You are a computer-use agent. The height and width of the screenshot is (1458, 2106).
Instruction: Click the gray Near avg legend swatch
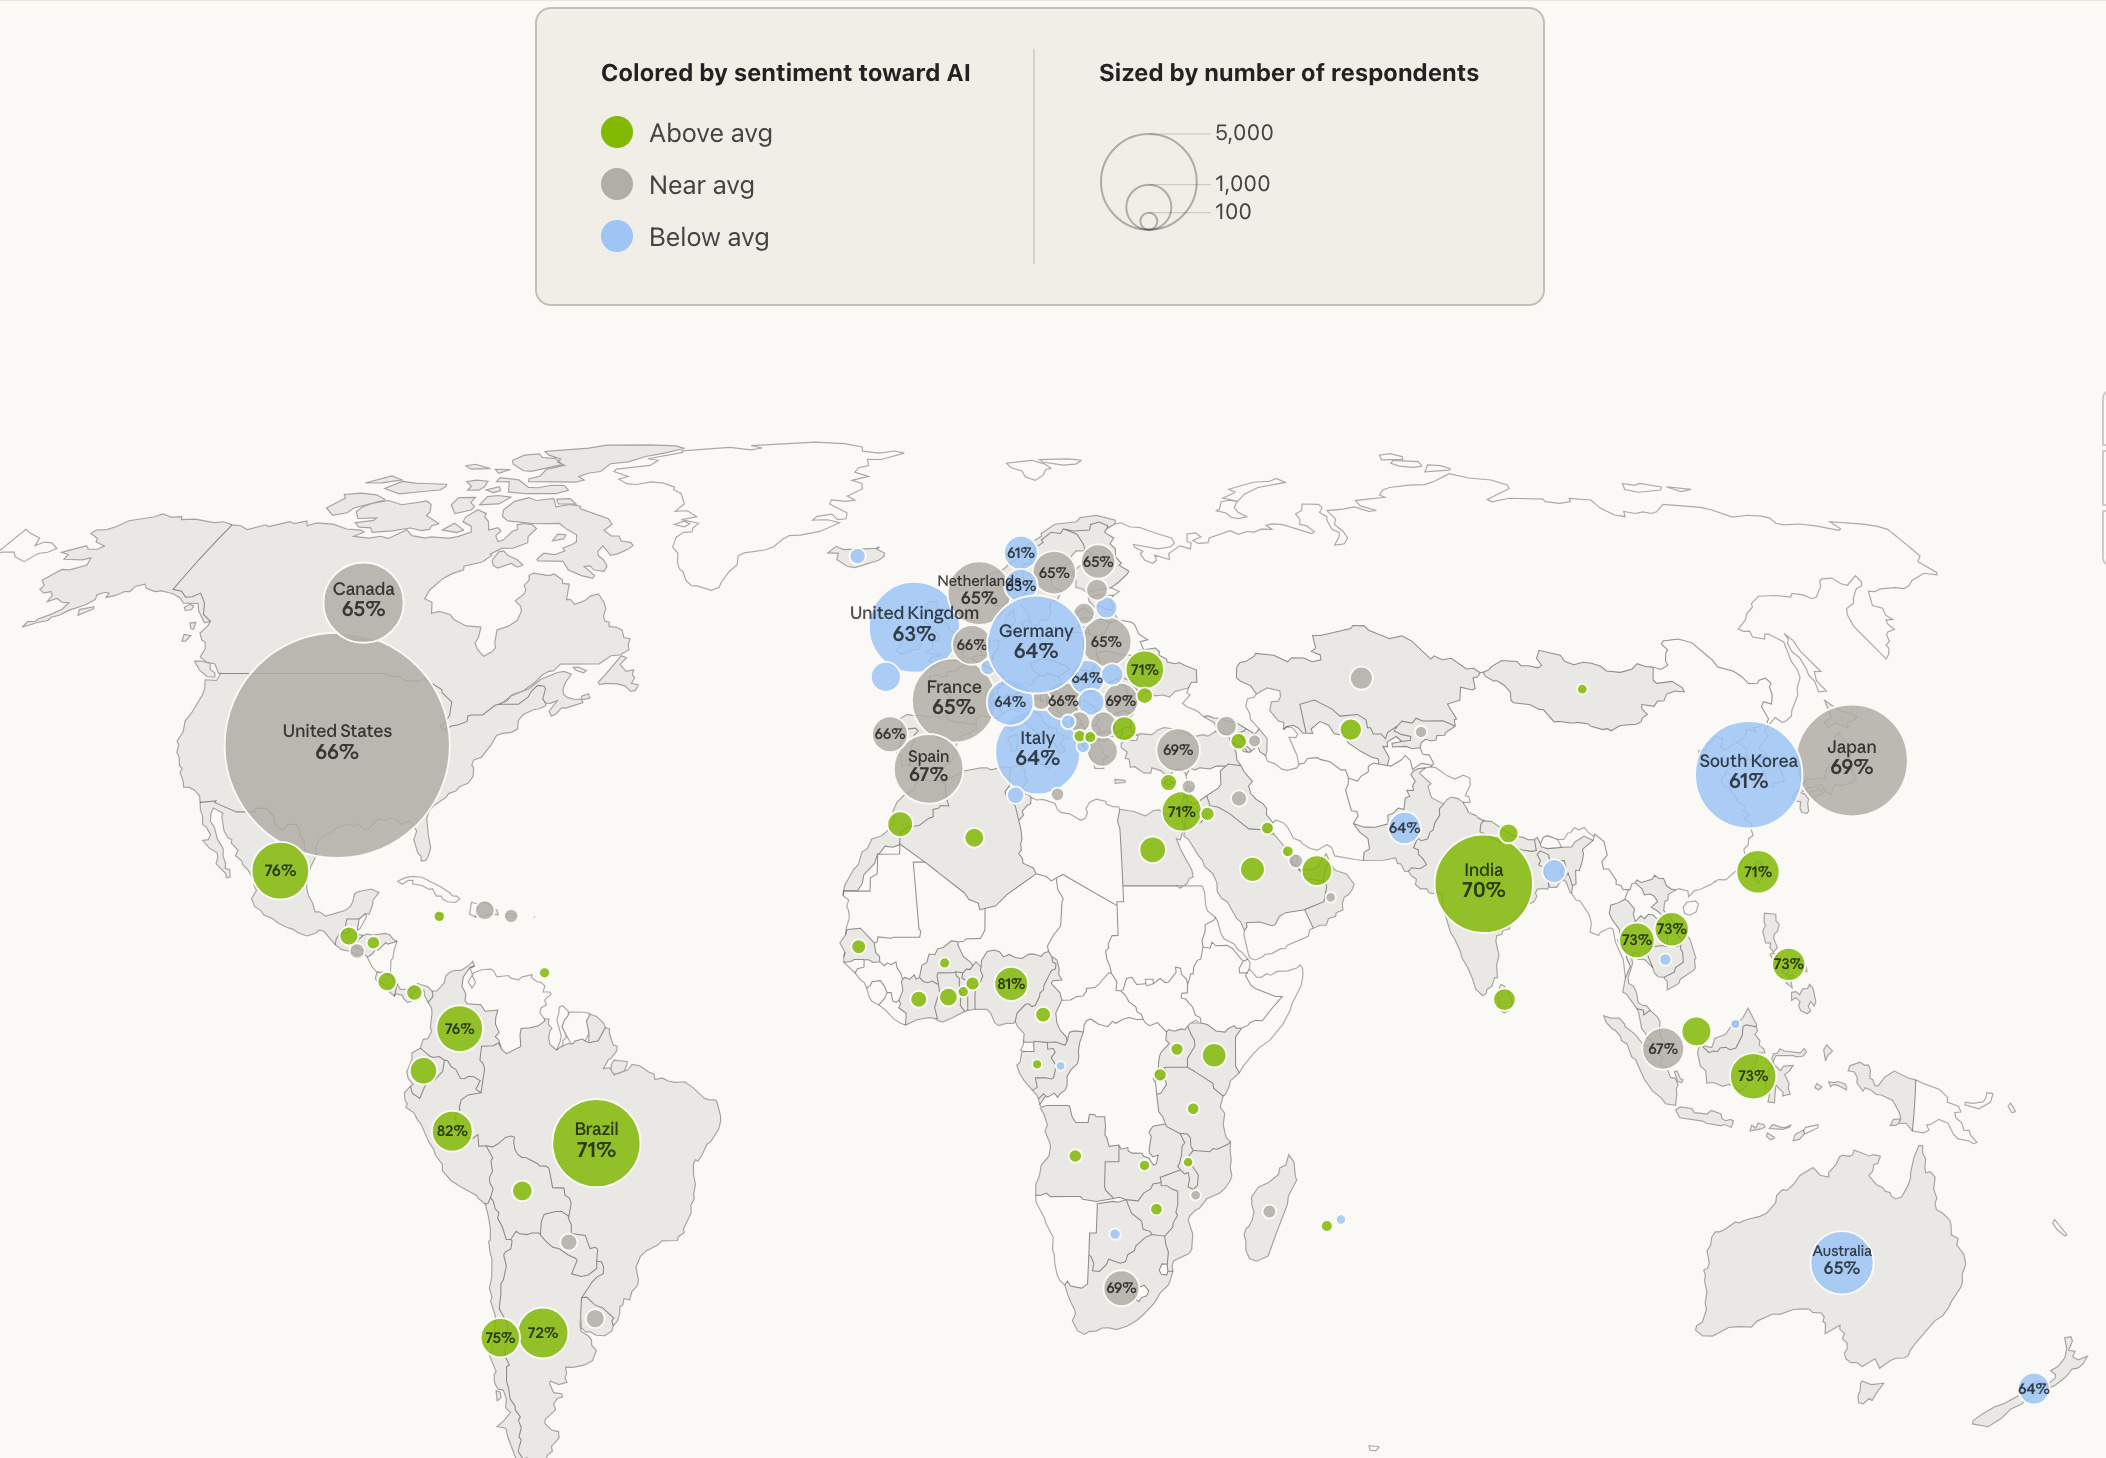(x=617, y=184)
